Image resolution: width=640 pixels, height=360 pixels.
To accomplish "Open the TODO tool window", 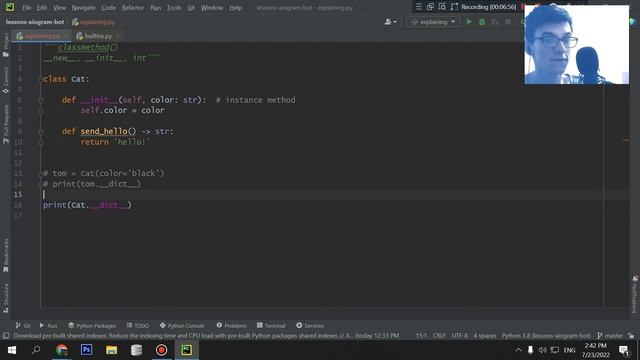I will (x=138, y=325).
